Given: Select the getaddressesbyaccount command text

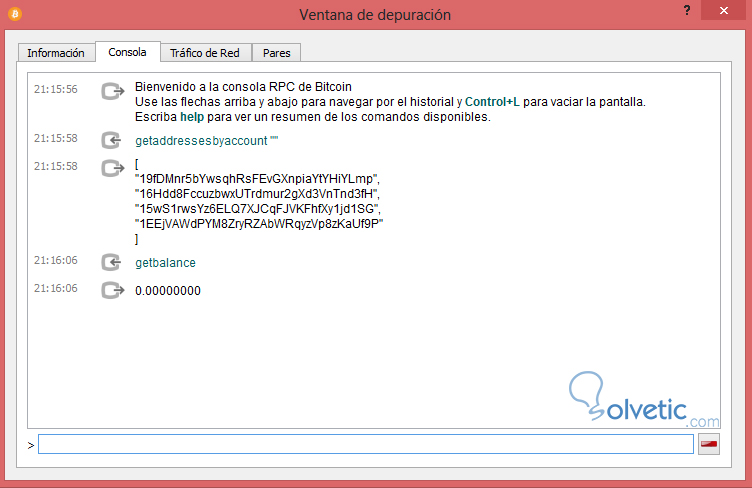Looking at the screenshot, I should coord(206,141).
